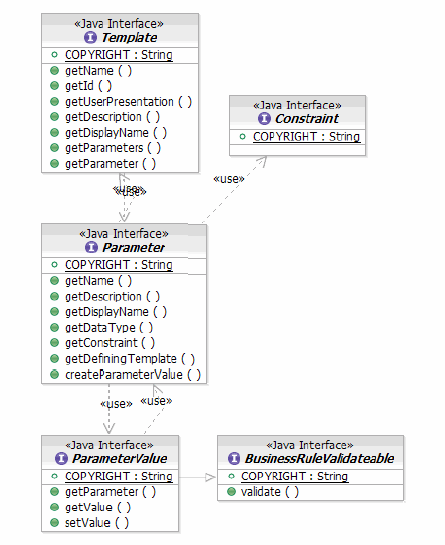The height and width of the screenshot is (545, 445).
Task: Click «Java Interface» stereotype above Constraint
Action: [x=297, y=105]
